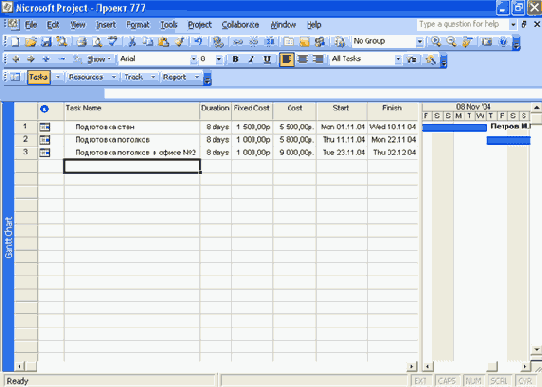Expand the Track guide dropdown
542x387 pixels.
(153, 77)
